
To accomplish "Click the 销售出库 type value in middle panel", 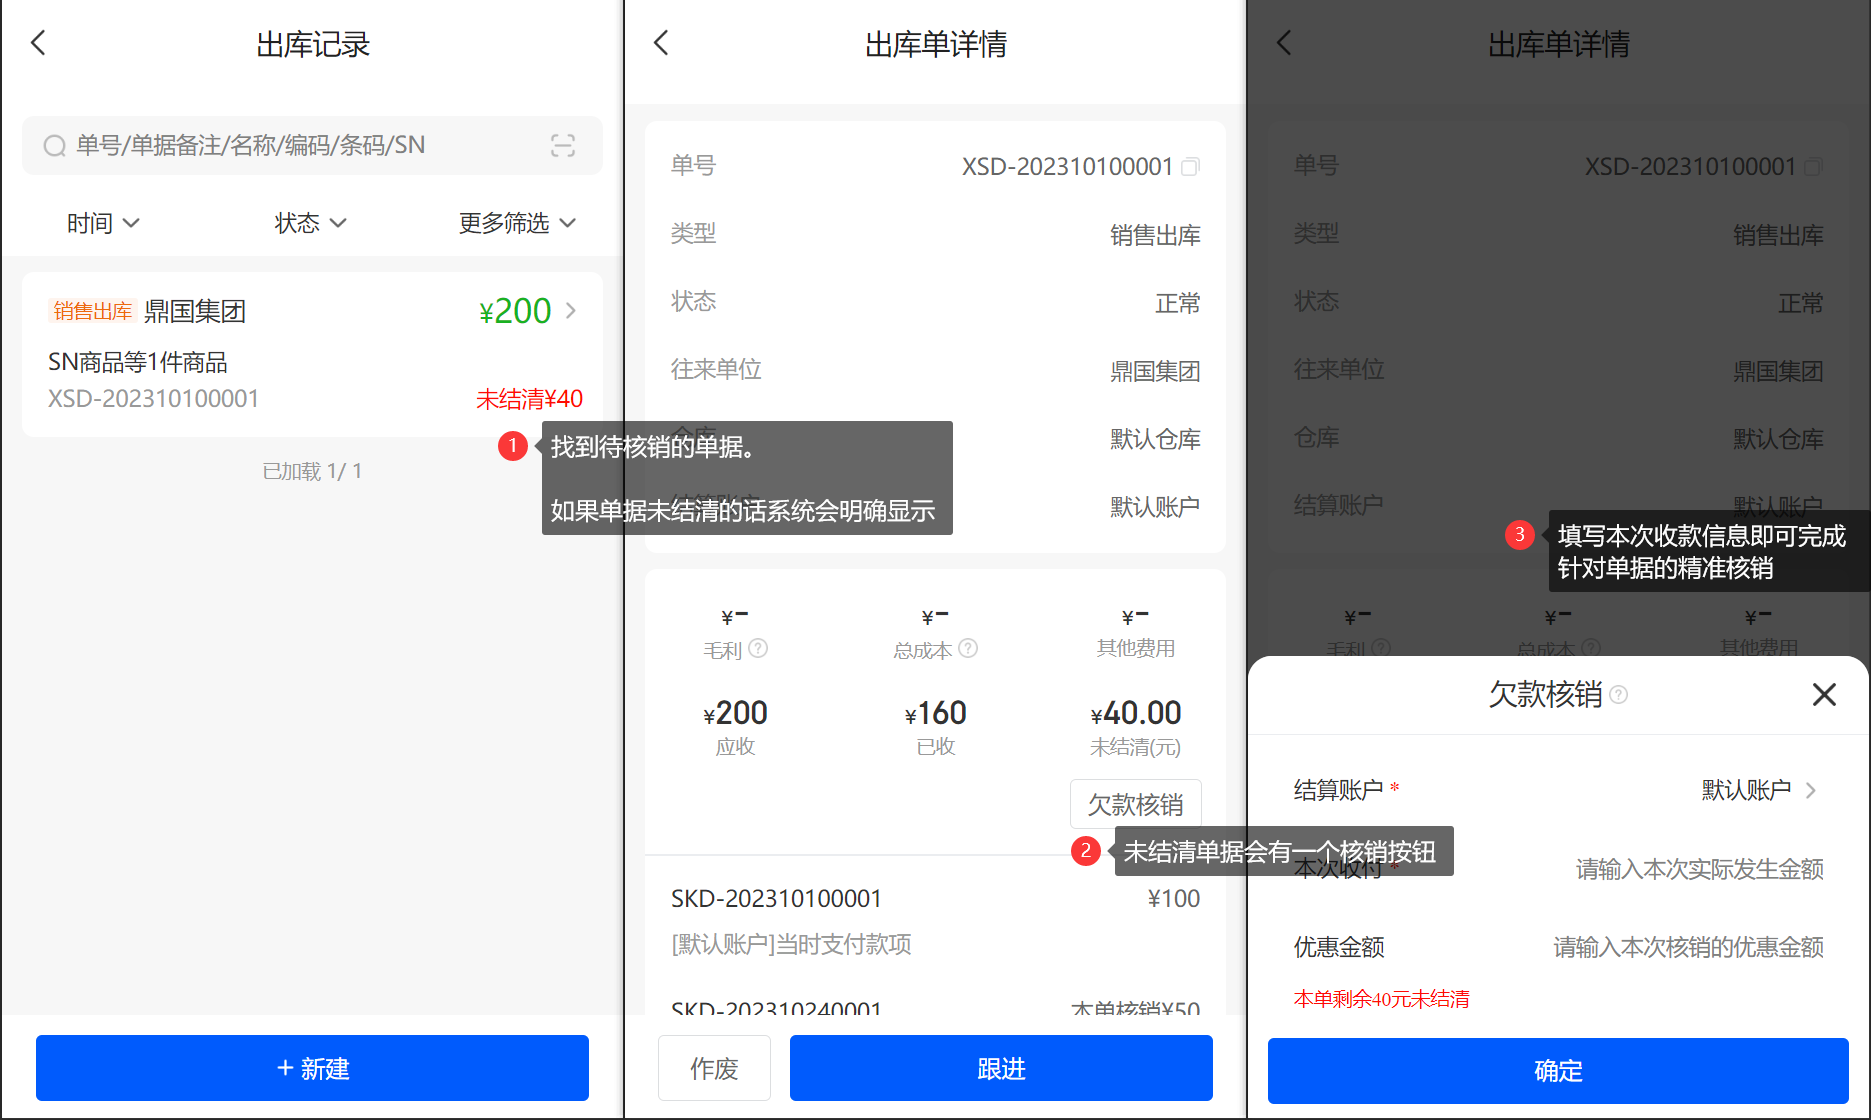I will 1155,235.
